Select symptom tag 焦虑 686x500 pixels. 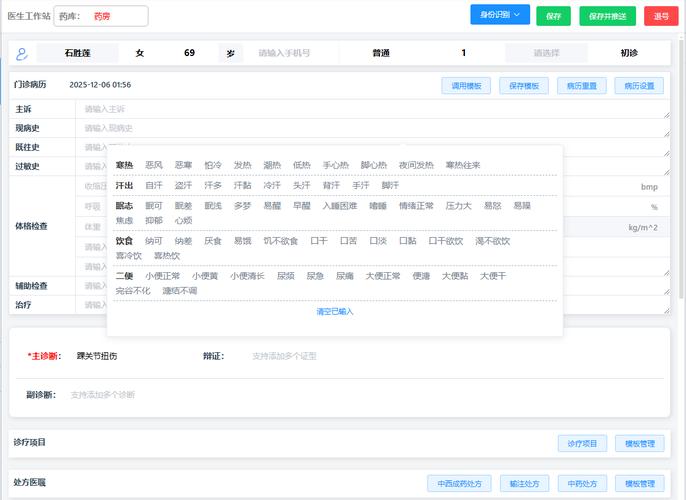pos(124,220)
